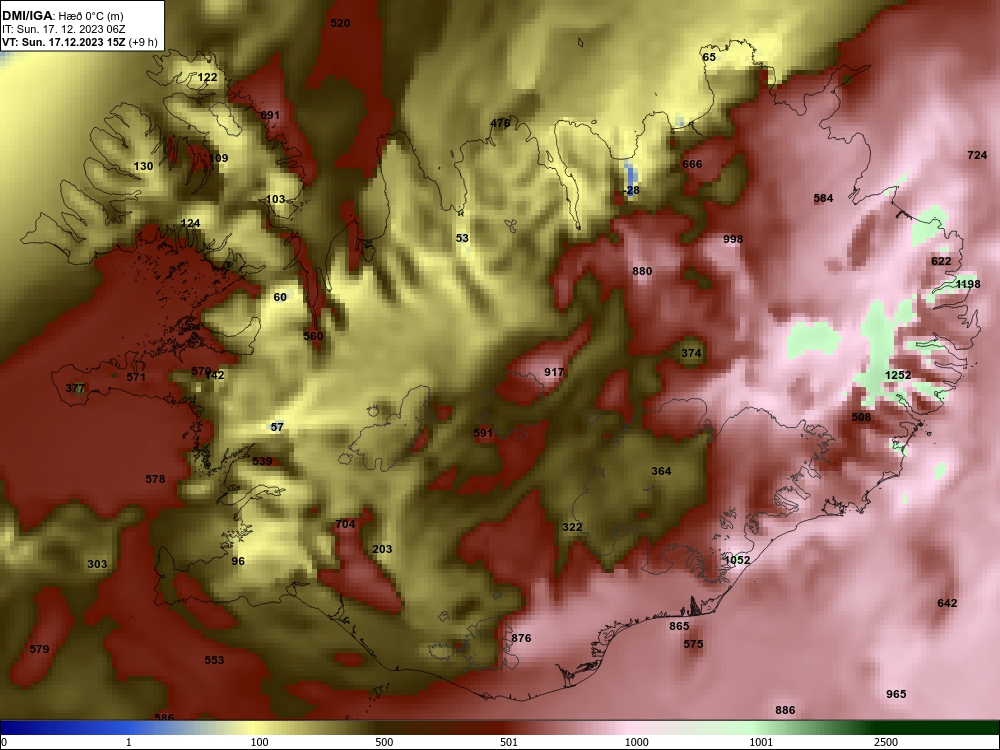Click the 575 value label
1000x750 pixels.
click(693, 644)
